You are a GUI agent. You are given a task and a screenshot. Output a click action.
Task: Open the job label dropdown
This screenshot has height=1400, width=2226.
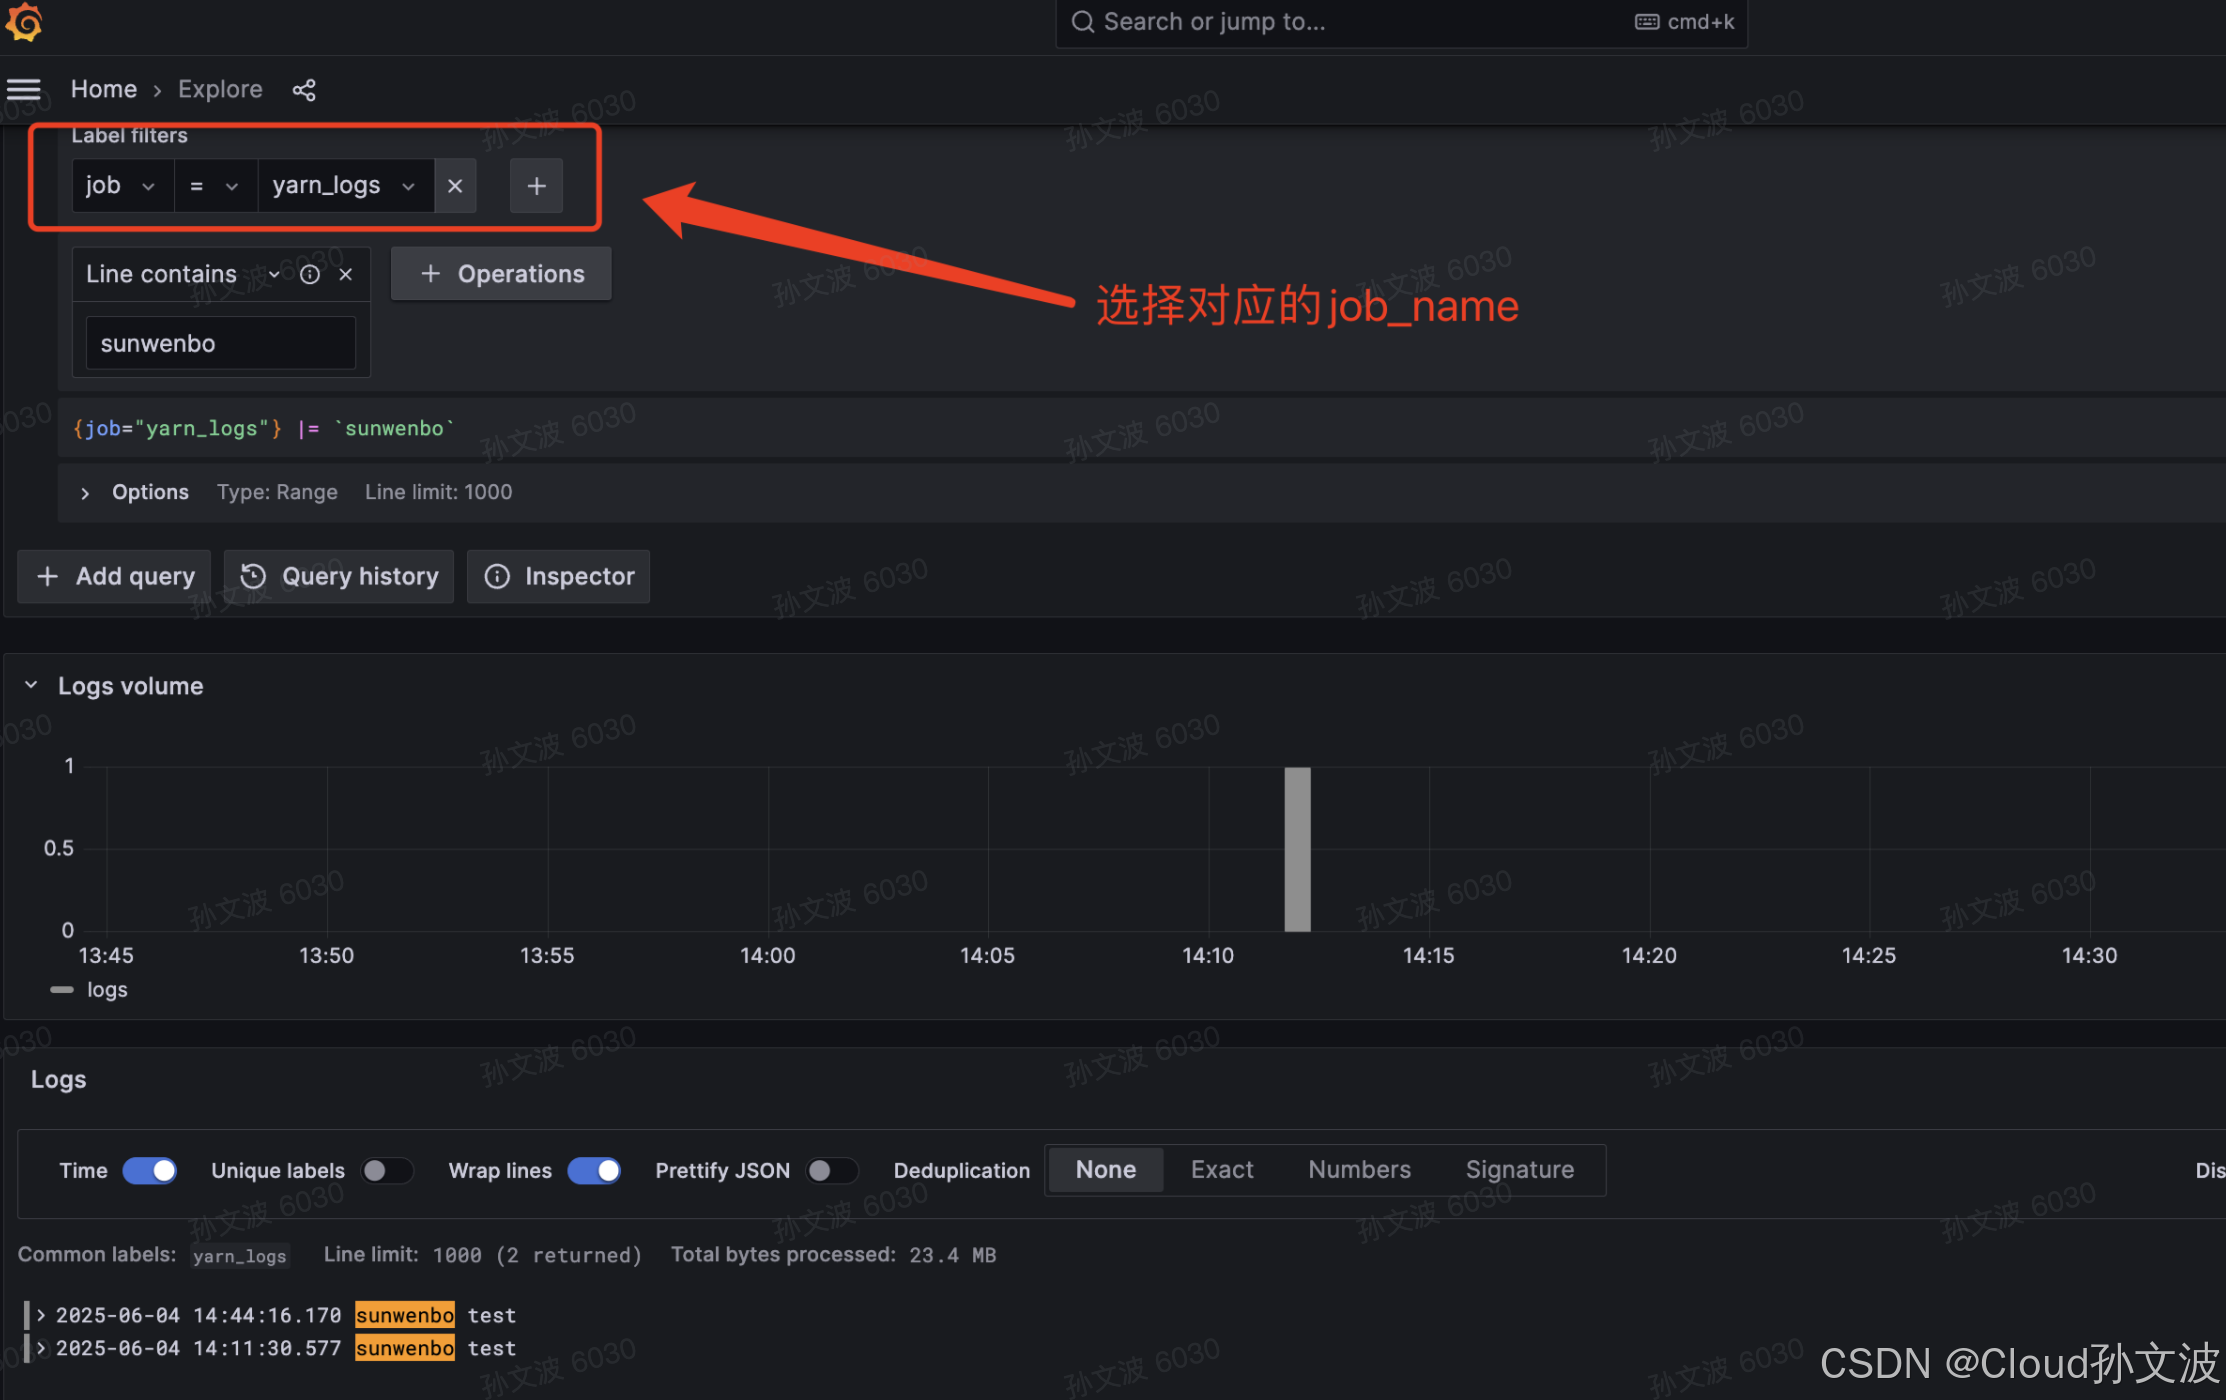[122, 186]
